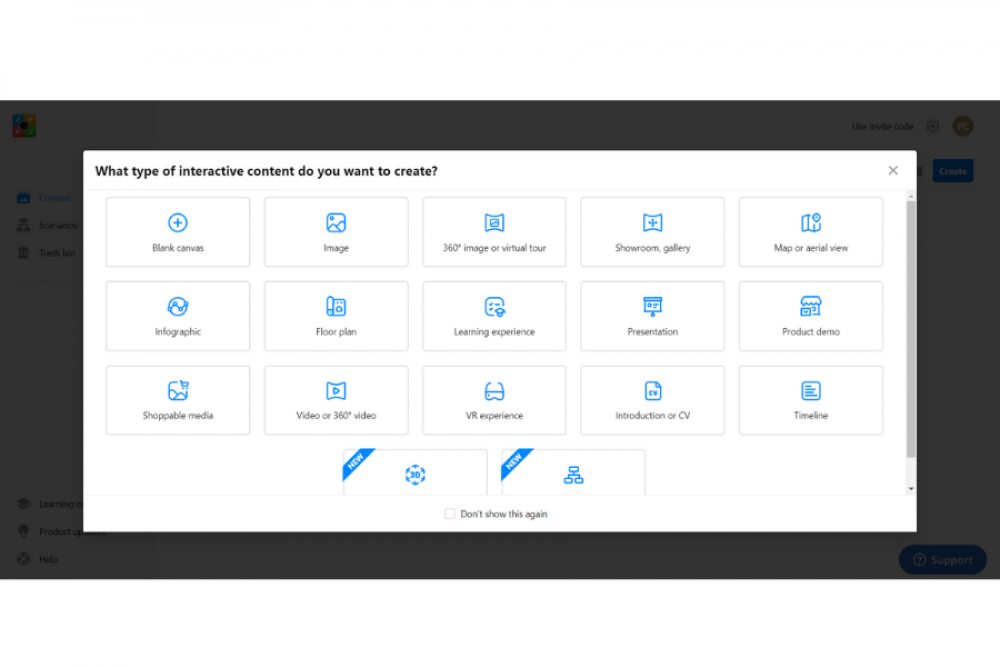This screenshot has height=667, width=1000.
Task: Select the Showroom, gallery icon
Action: point(652,223)
